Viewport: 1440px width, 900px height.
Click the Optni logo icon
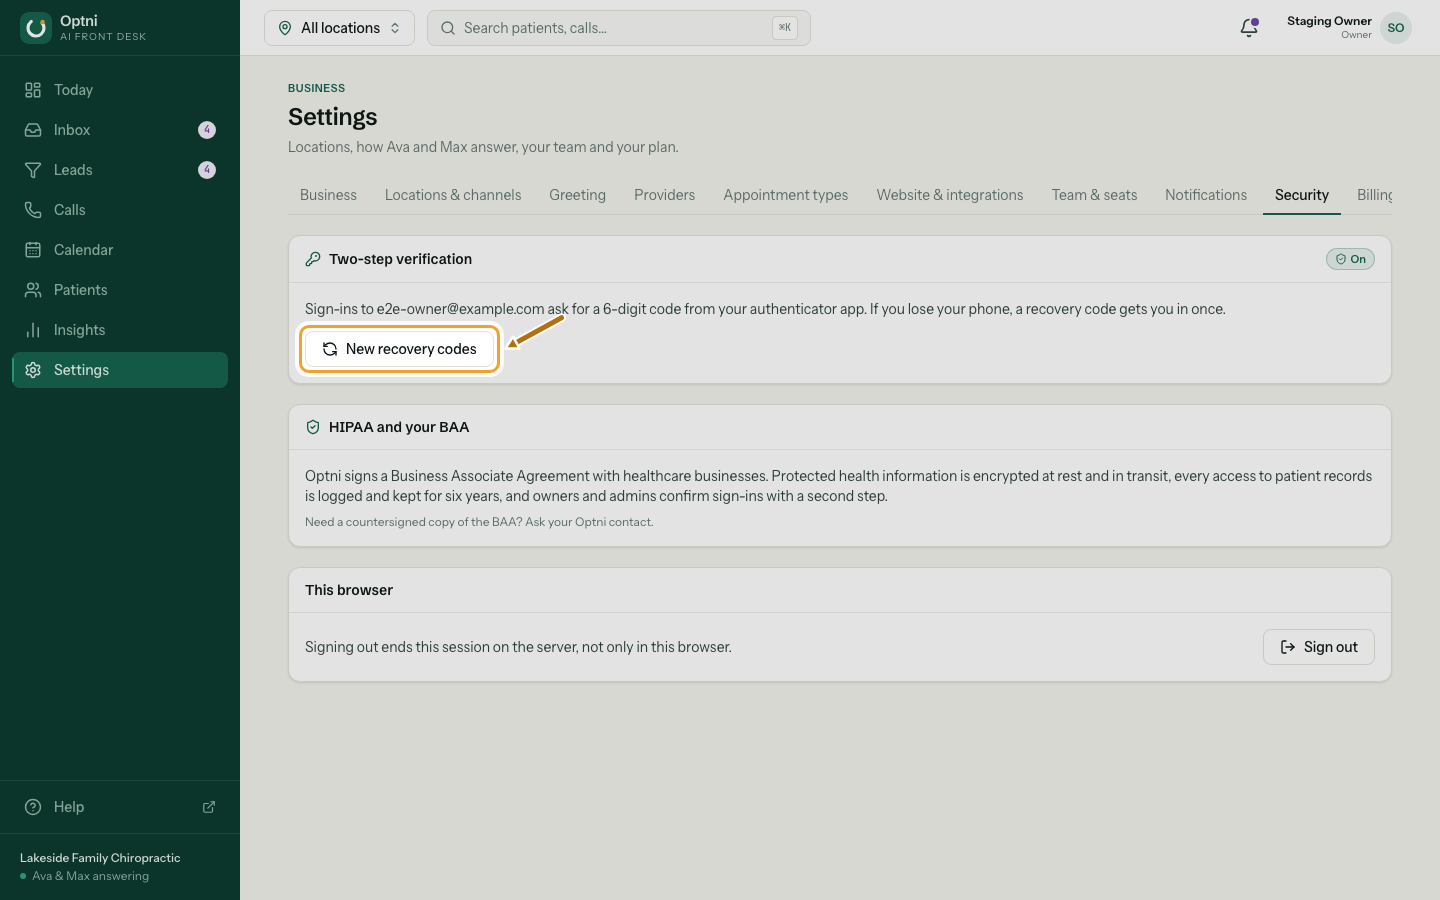(36, 28)
